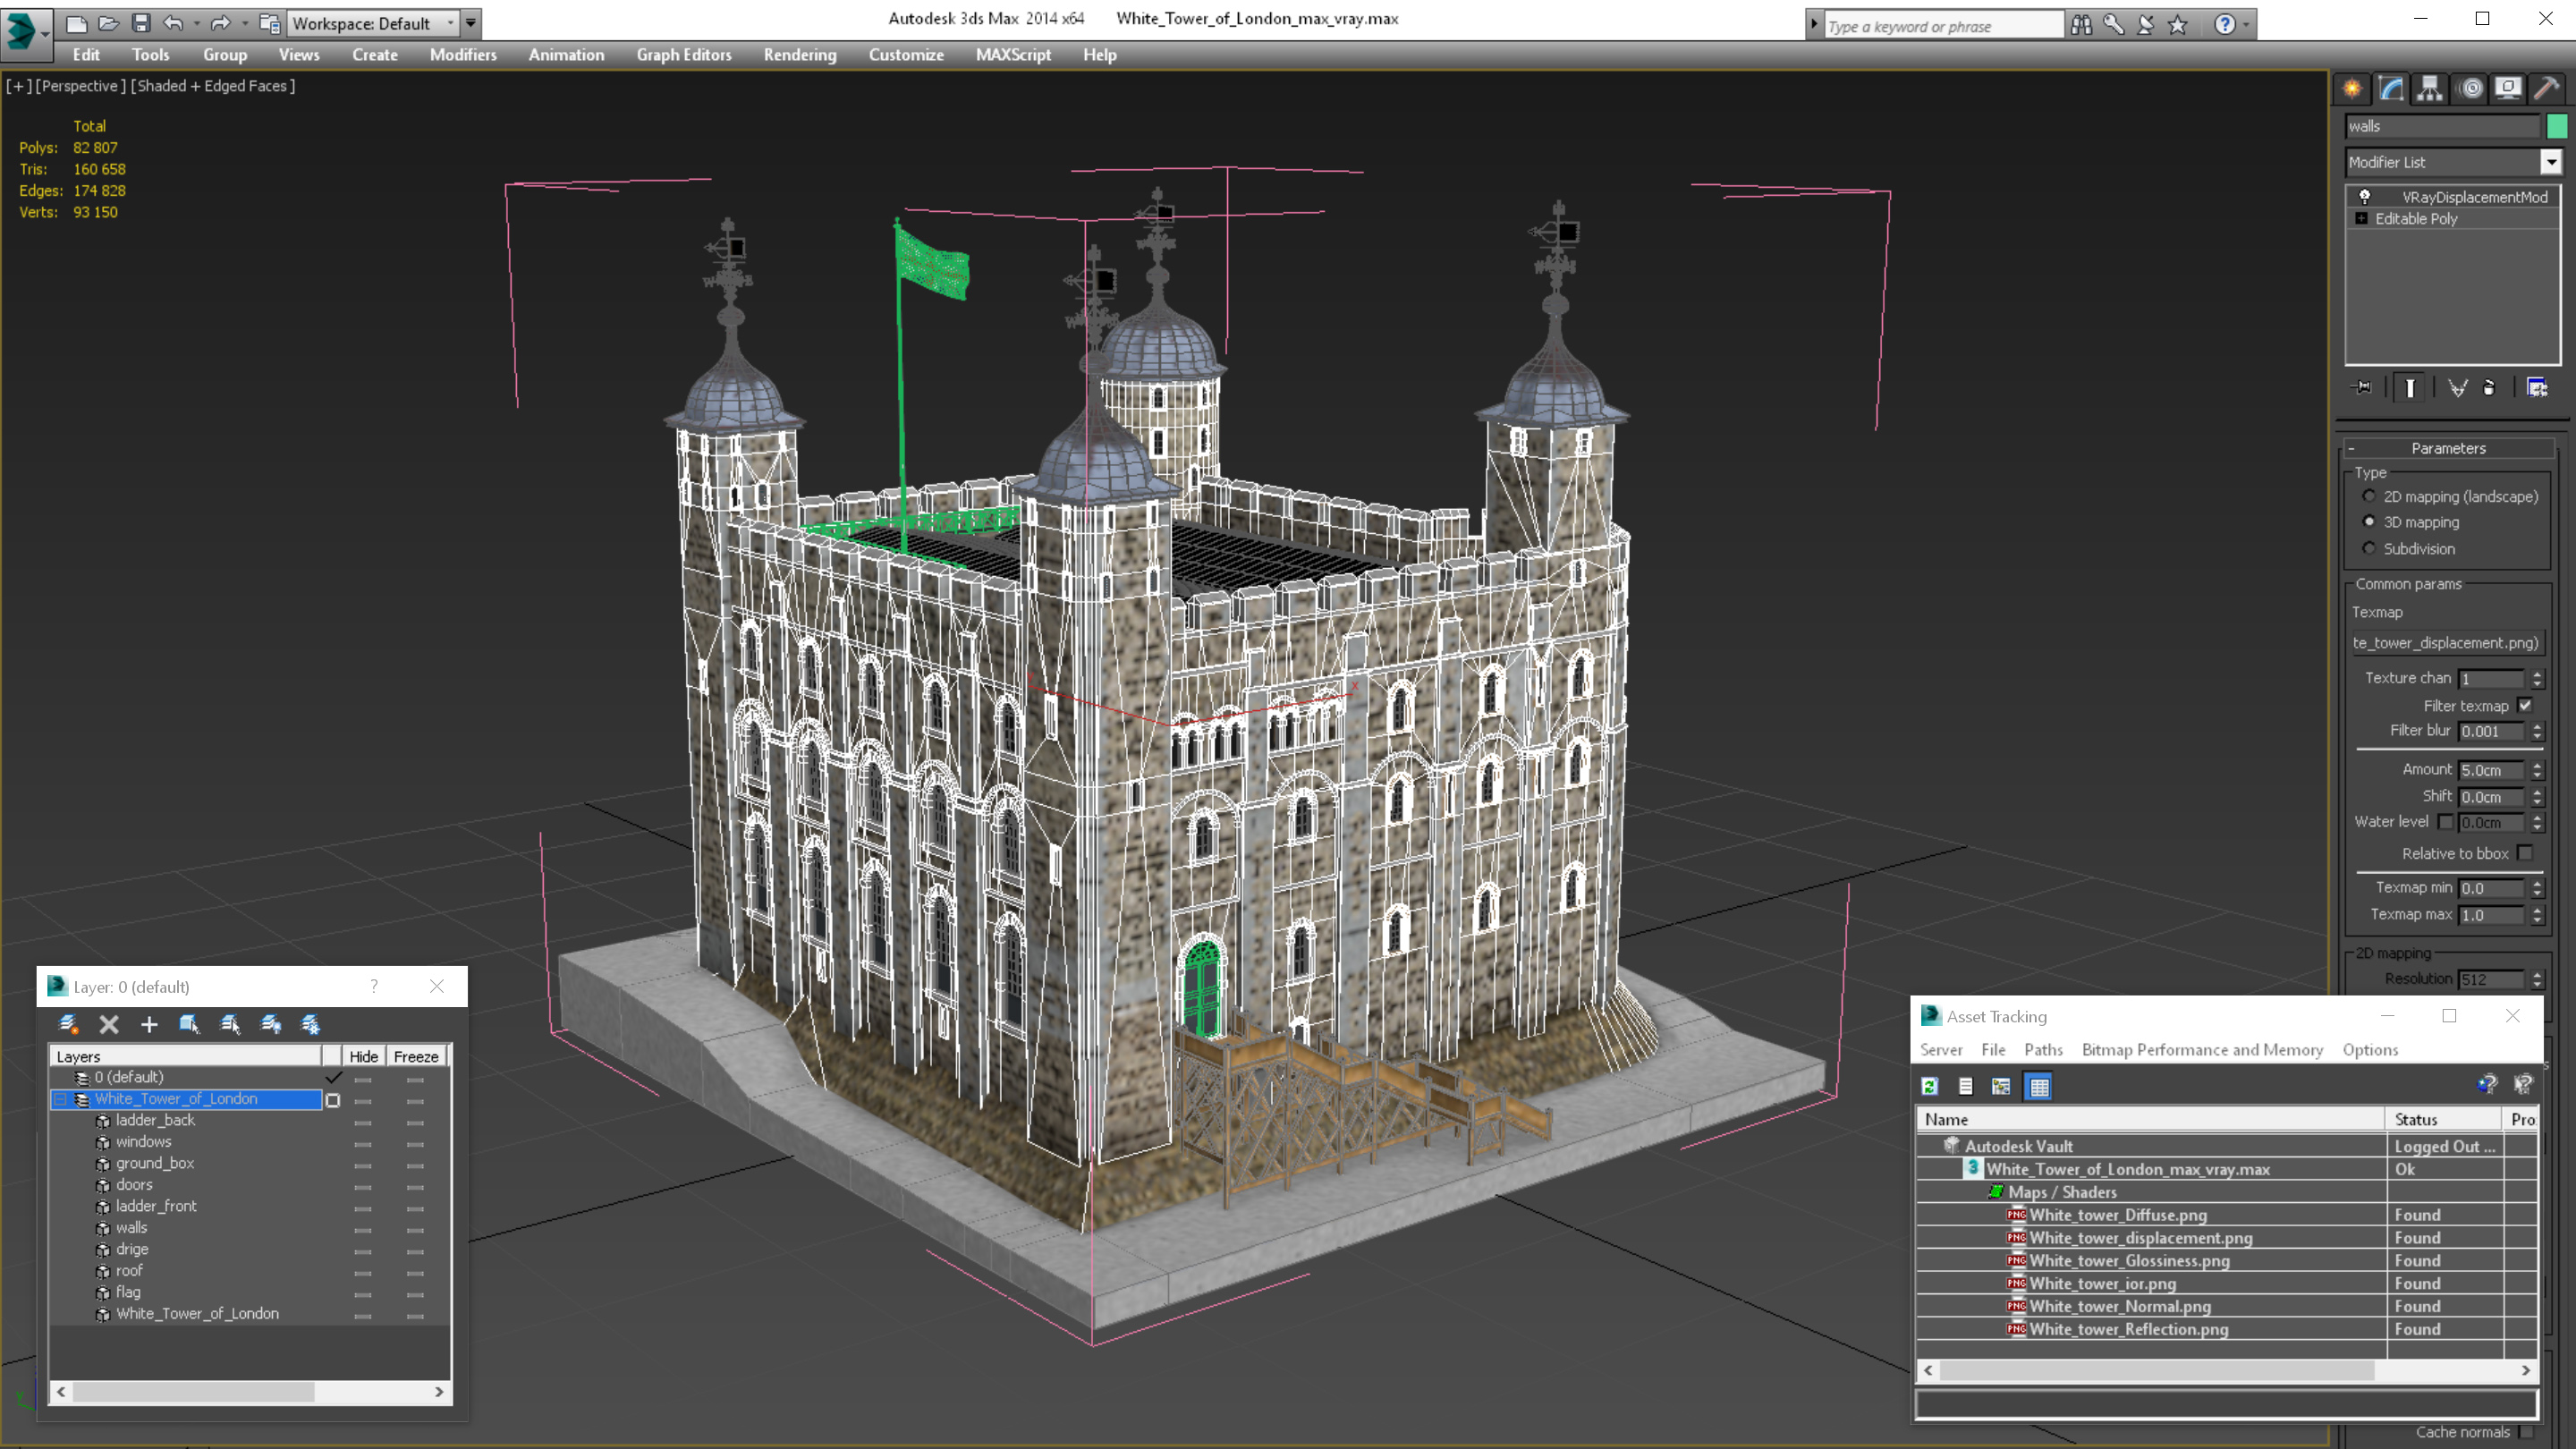This screenshot has height=1449, width=2576.
Task: Click Make Unique icon under modifier stack
Action: (2457, 388)
